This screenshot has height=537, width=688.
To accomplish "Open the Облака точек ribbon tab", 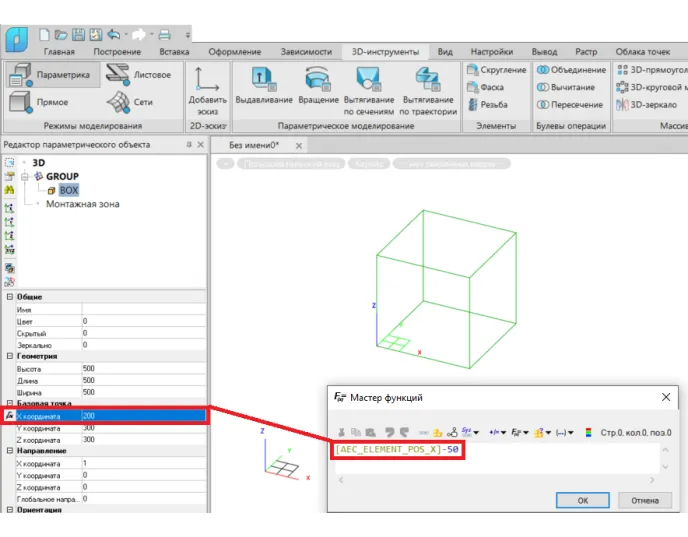I will coord(643,52).
